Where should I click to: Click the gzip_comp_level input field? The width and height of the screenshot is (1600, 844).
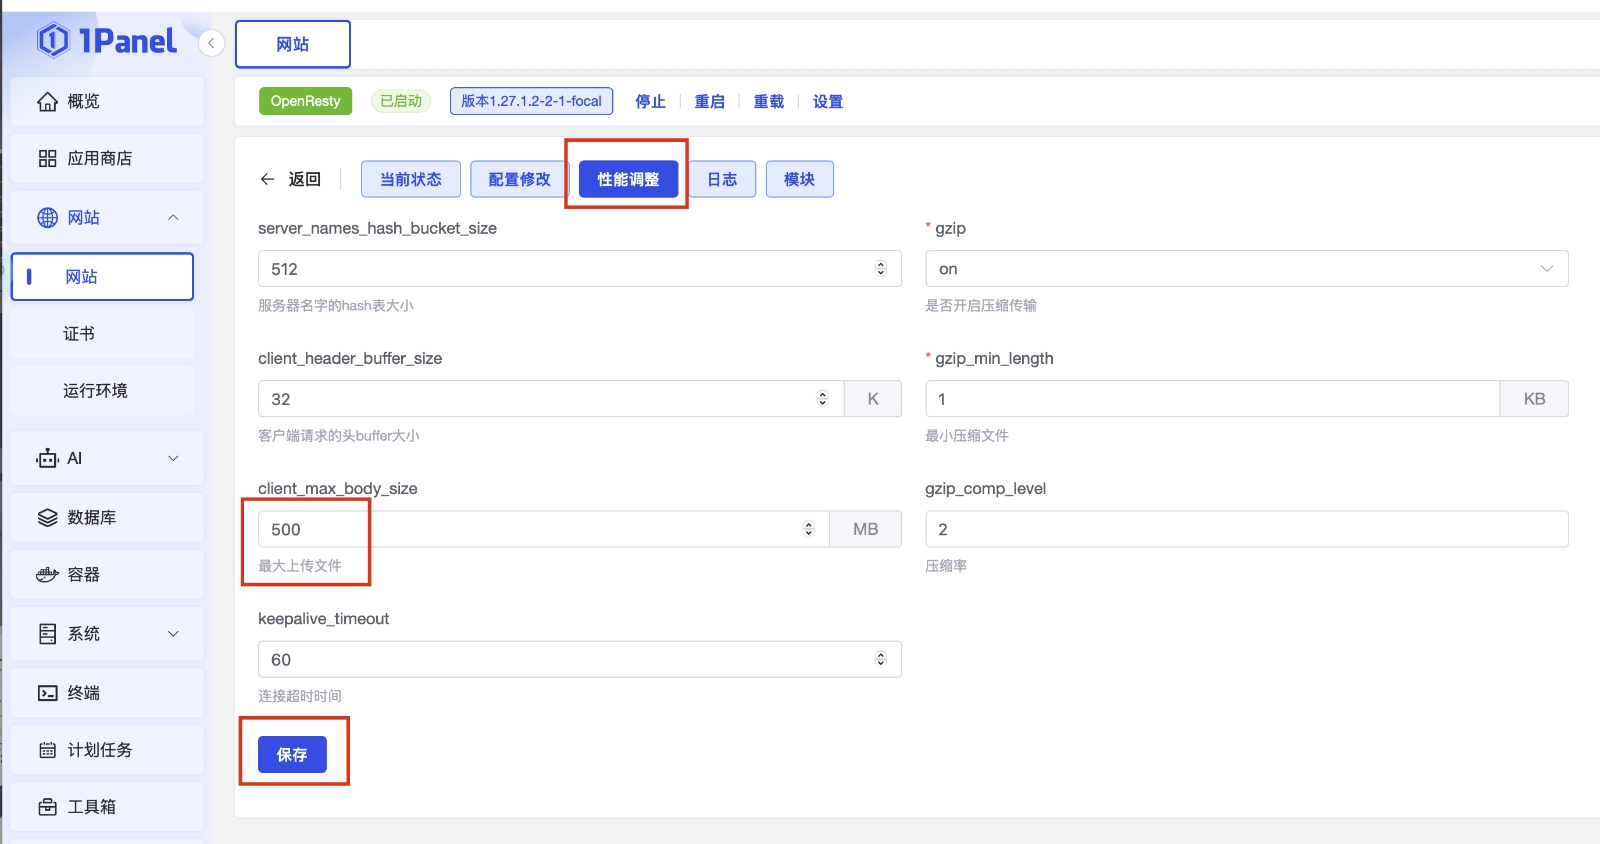[1246, 529]
